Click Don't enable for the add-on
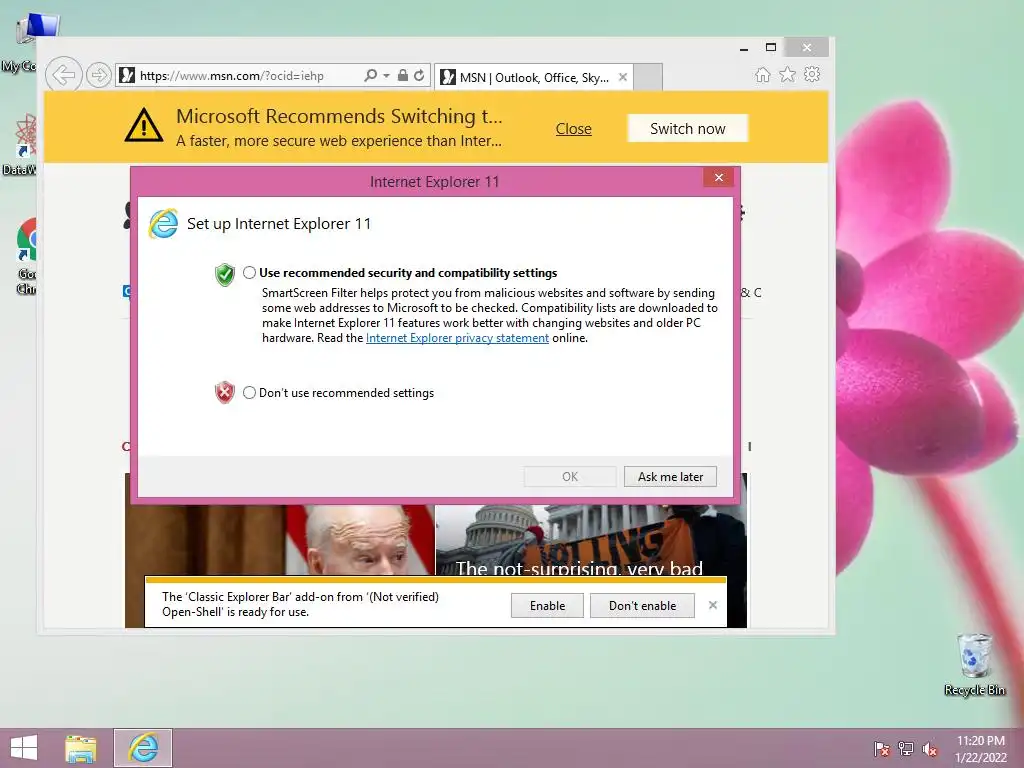 [x=642, y=605]
